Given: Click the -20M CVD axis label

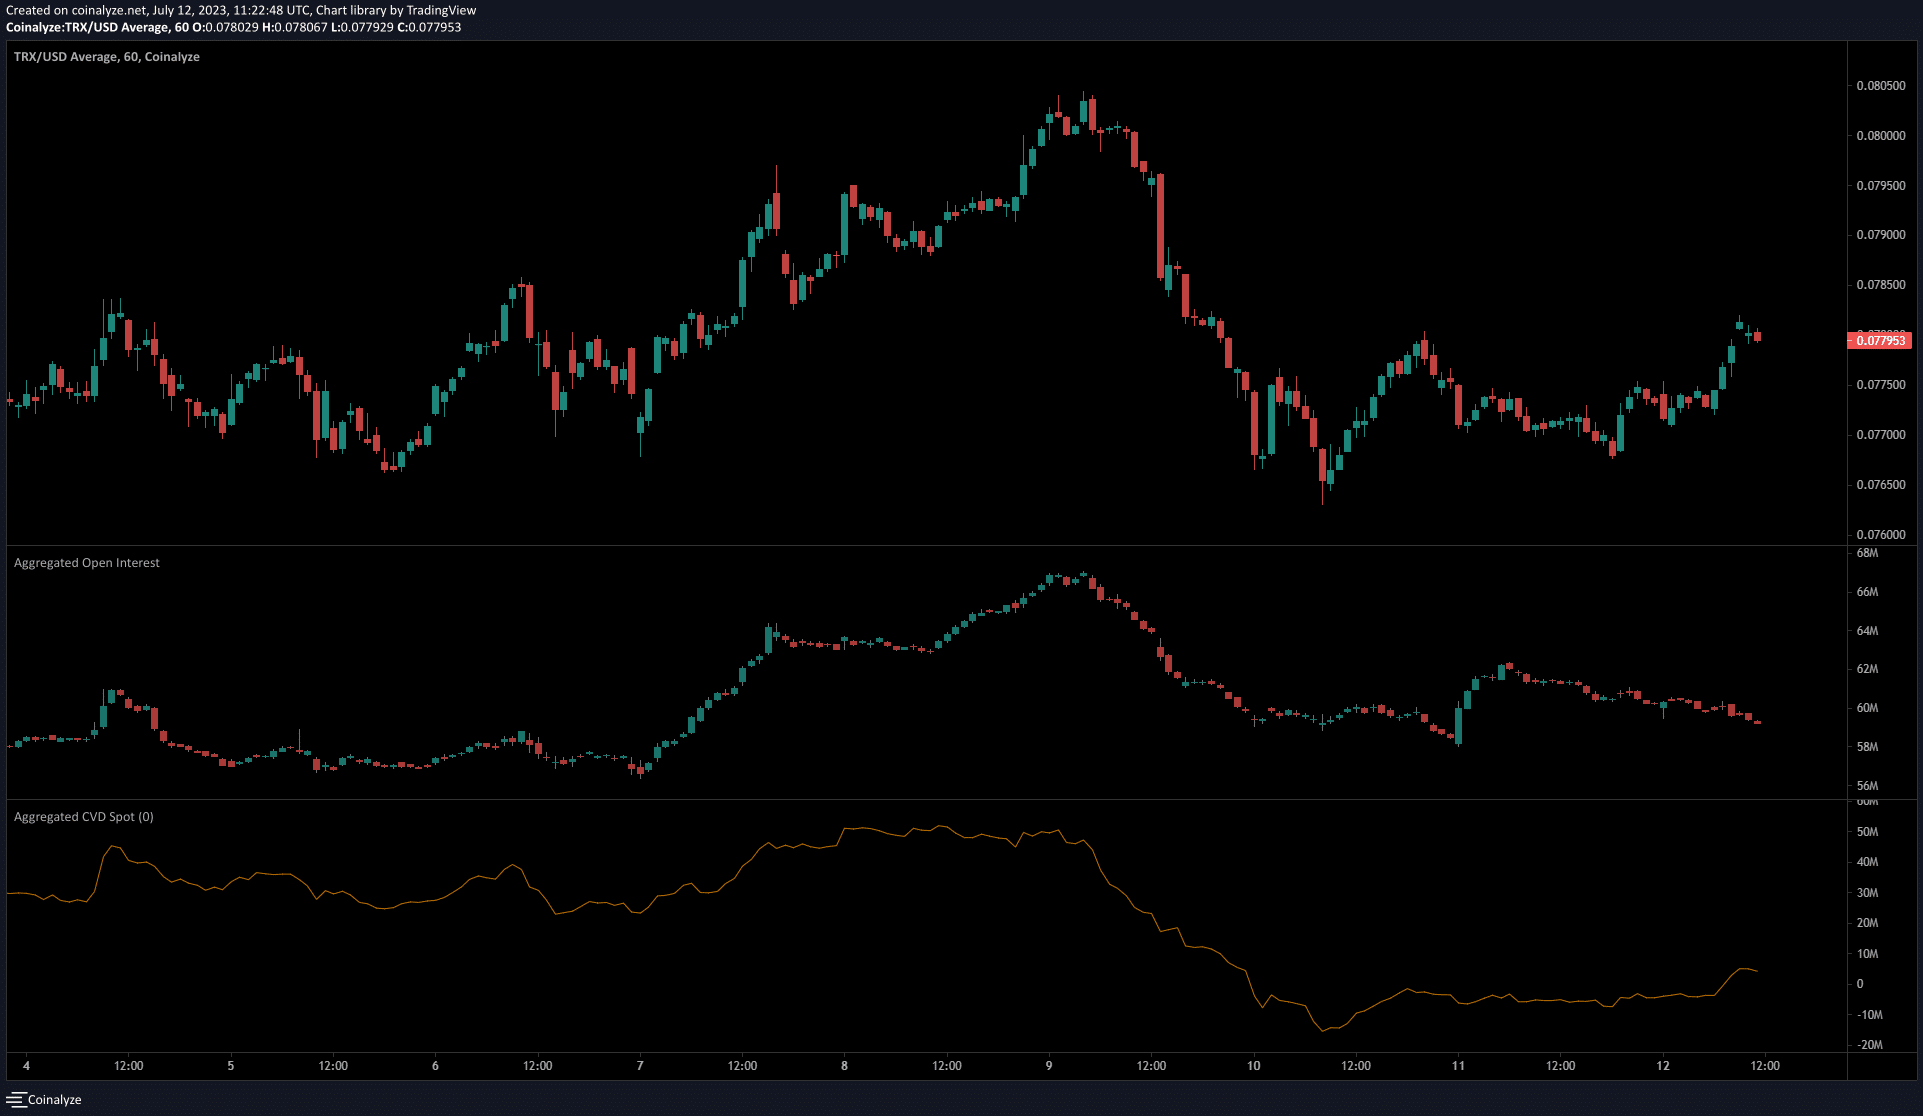Looking at the screenshot, I should pos(1869,1045).
